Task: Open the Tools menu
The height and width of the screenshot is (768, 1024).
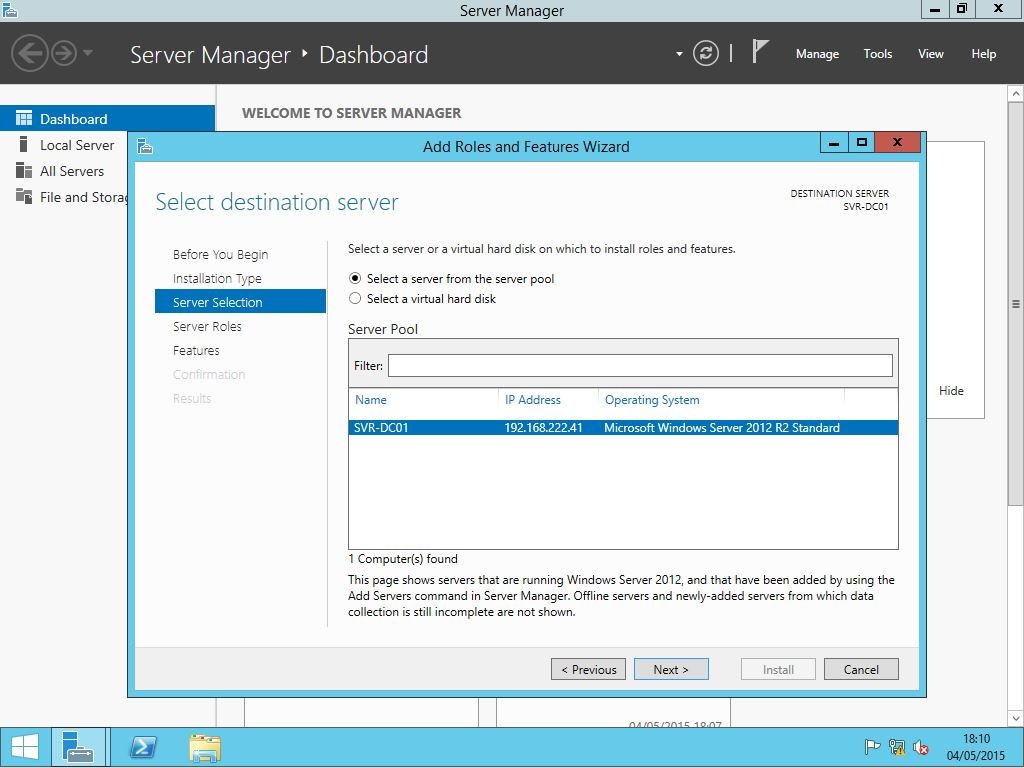Action: tap(877, 54)
